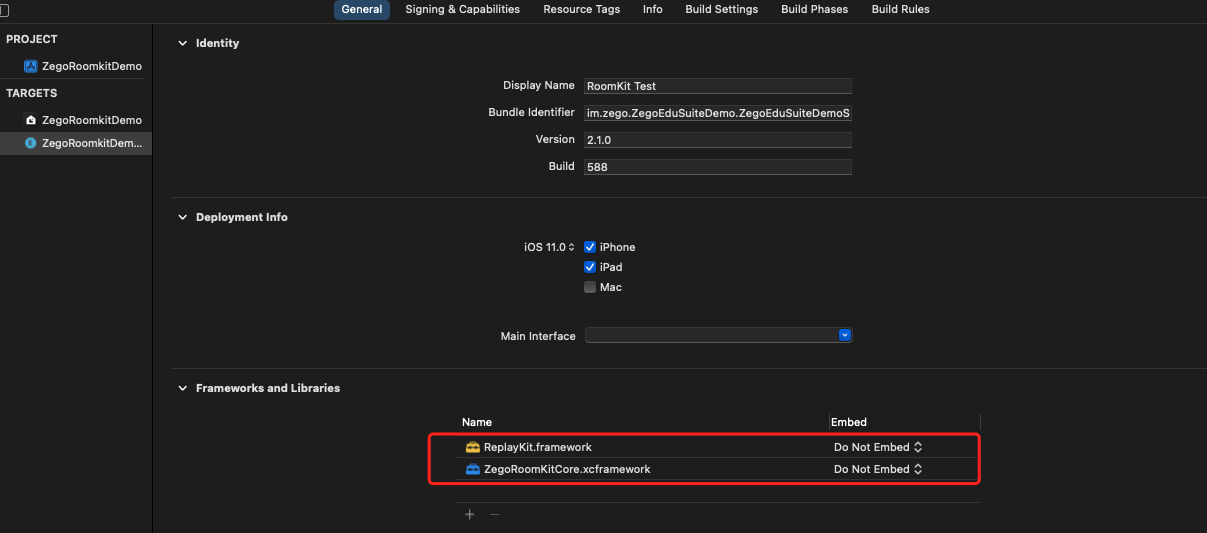This screenshot has height=533, width=1207.
Task: Change ZegoRoomKitCore.xcframework embed option
Action: (877, 469)
